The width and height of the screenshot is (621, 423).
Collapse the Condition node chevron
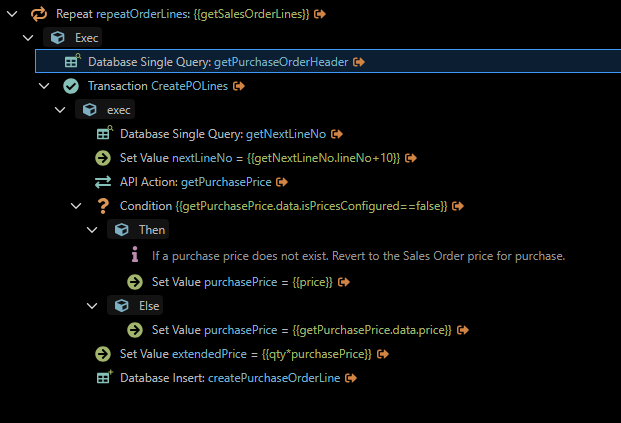[76, 206]
